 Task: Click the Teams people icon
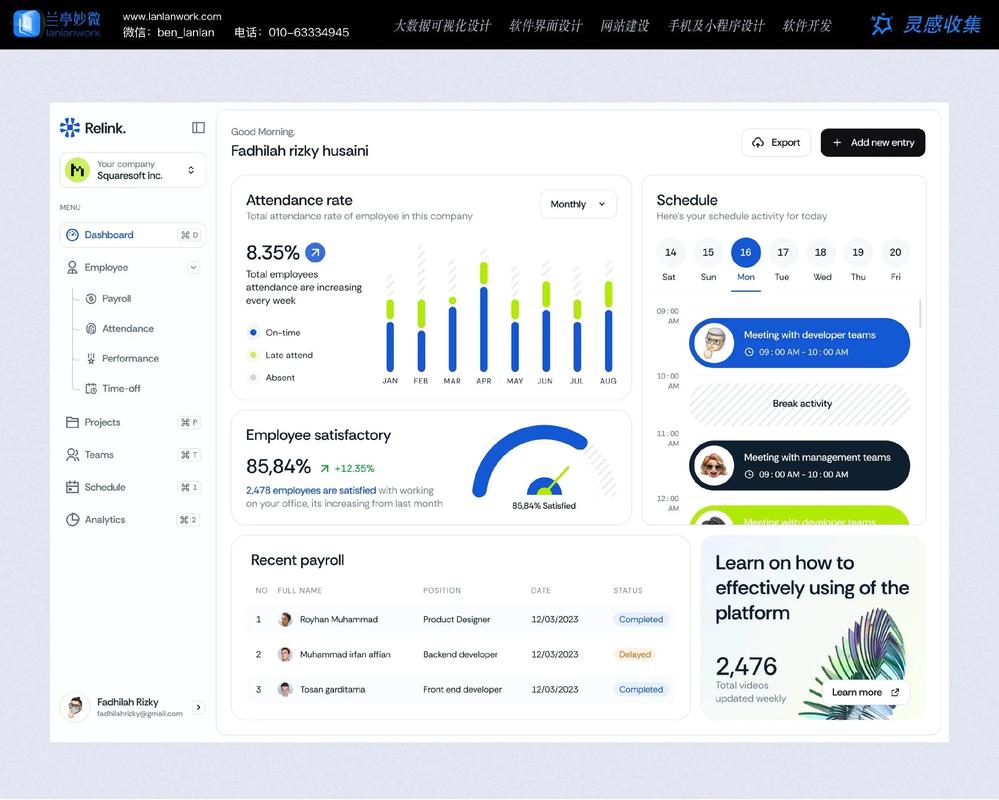[72, 455]
